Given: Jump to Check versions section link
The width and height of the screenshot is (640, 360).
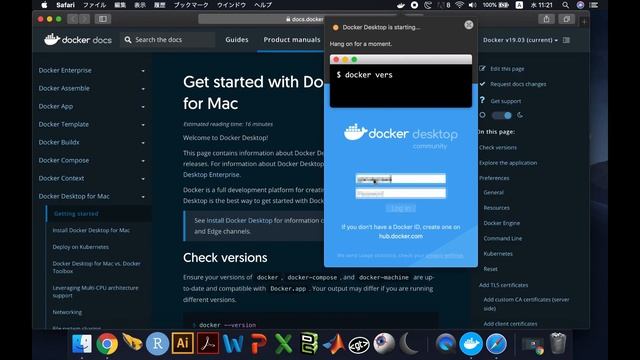Looking at the screenshot, I should pos(498,147).
